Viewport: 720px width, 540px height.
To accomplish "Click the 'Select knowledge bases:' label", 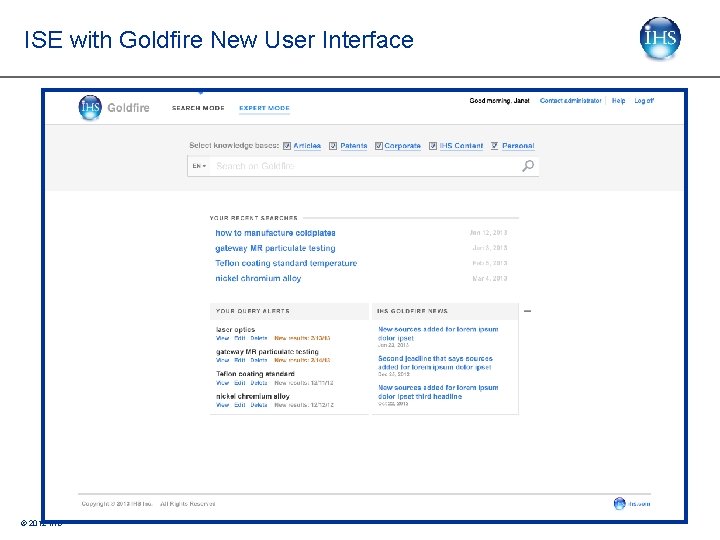I will point(234,146).
